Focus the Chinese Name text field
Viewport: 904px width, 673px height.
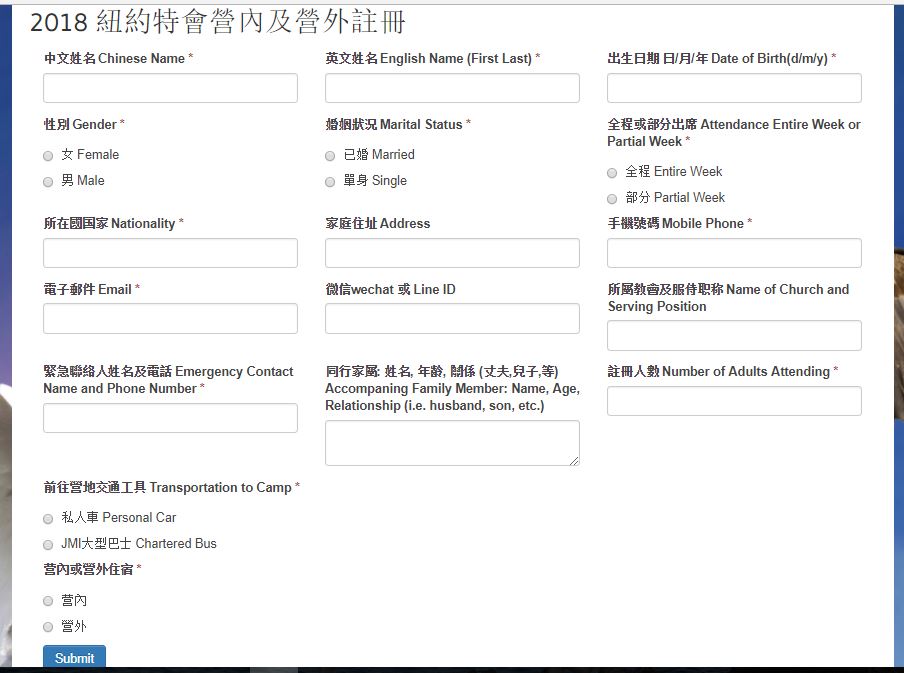170,88
